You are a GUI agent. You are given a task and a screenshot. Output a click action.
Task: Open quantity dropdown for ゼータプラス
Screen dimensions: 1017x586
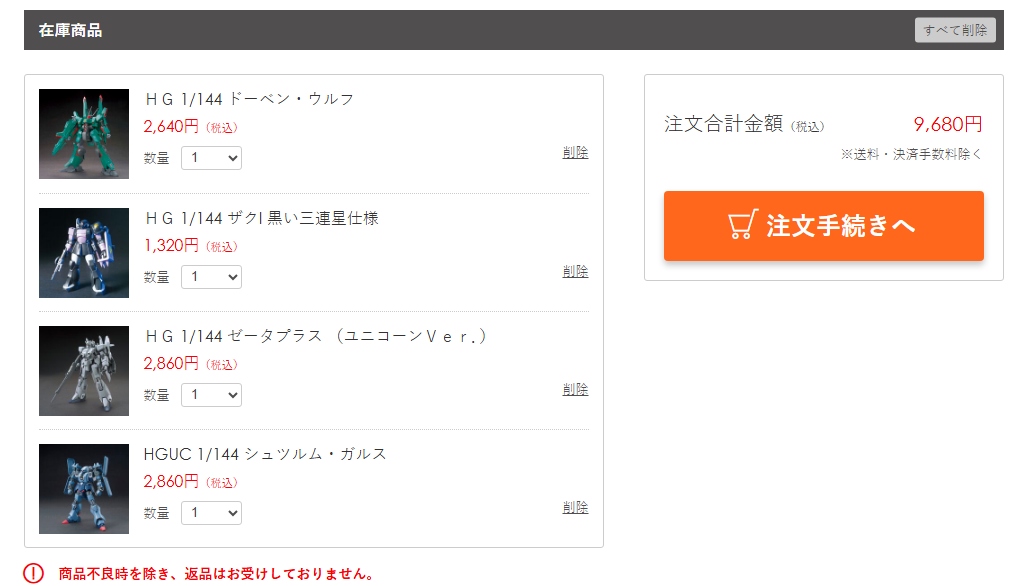click(211, 395)
